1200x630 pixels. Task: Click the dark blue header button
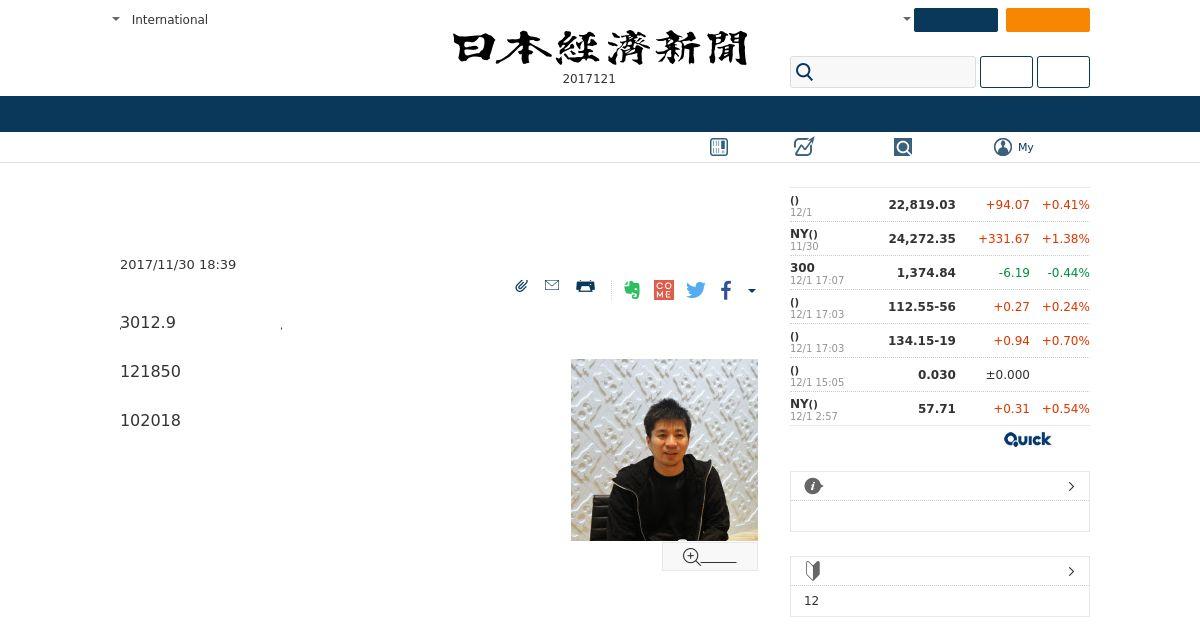[x=956, y=20]
